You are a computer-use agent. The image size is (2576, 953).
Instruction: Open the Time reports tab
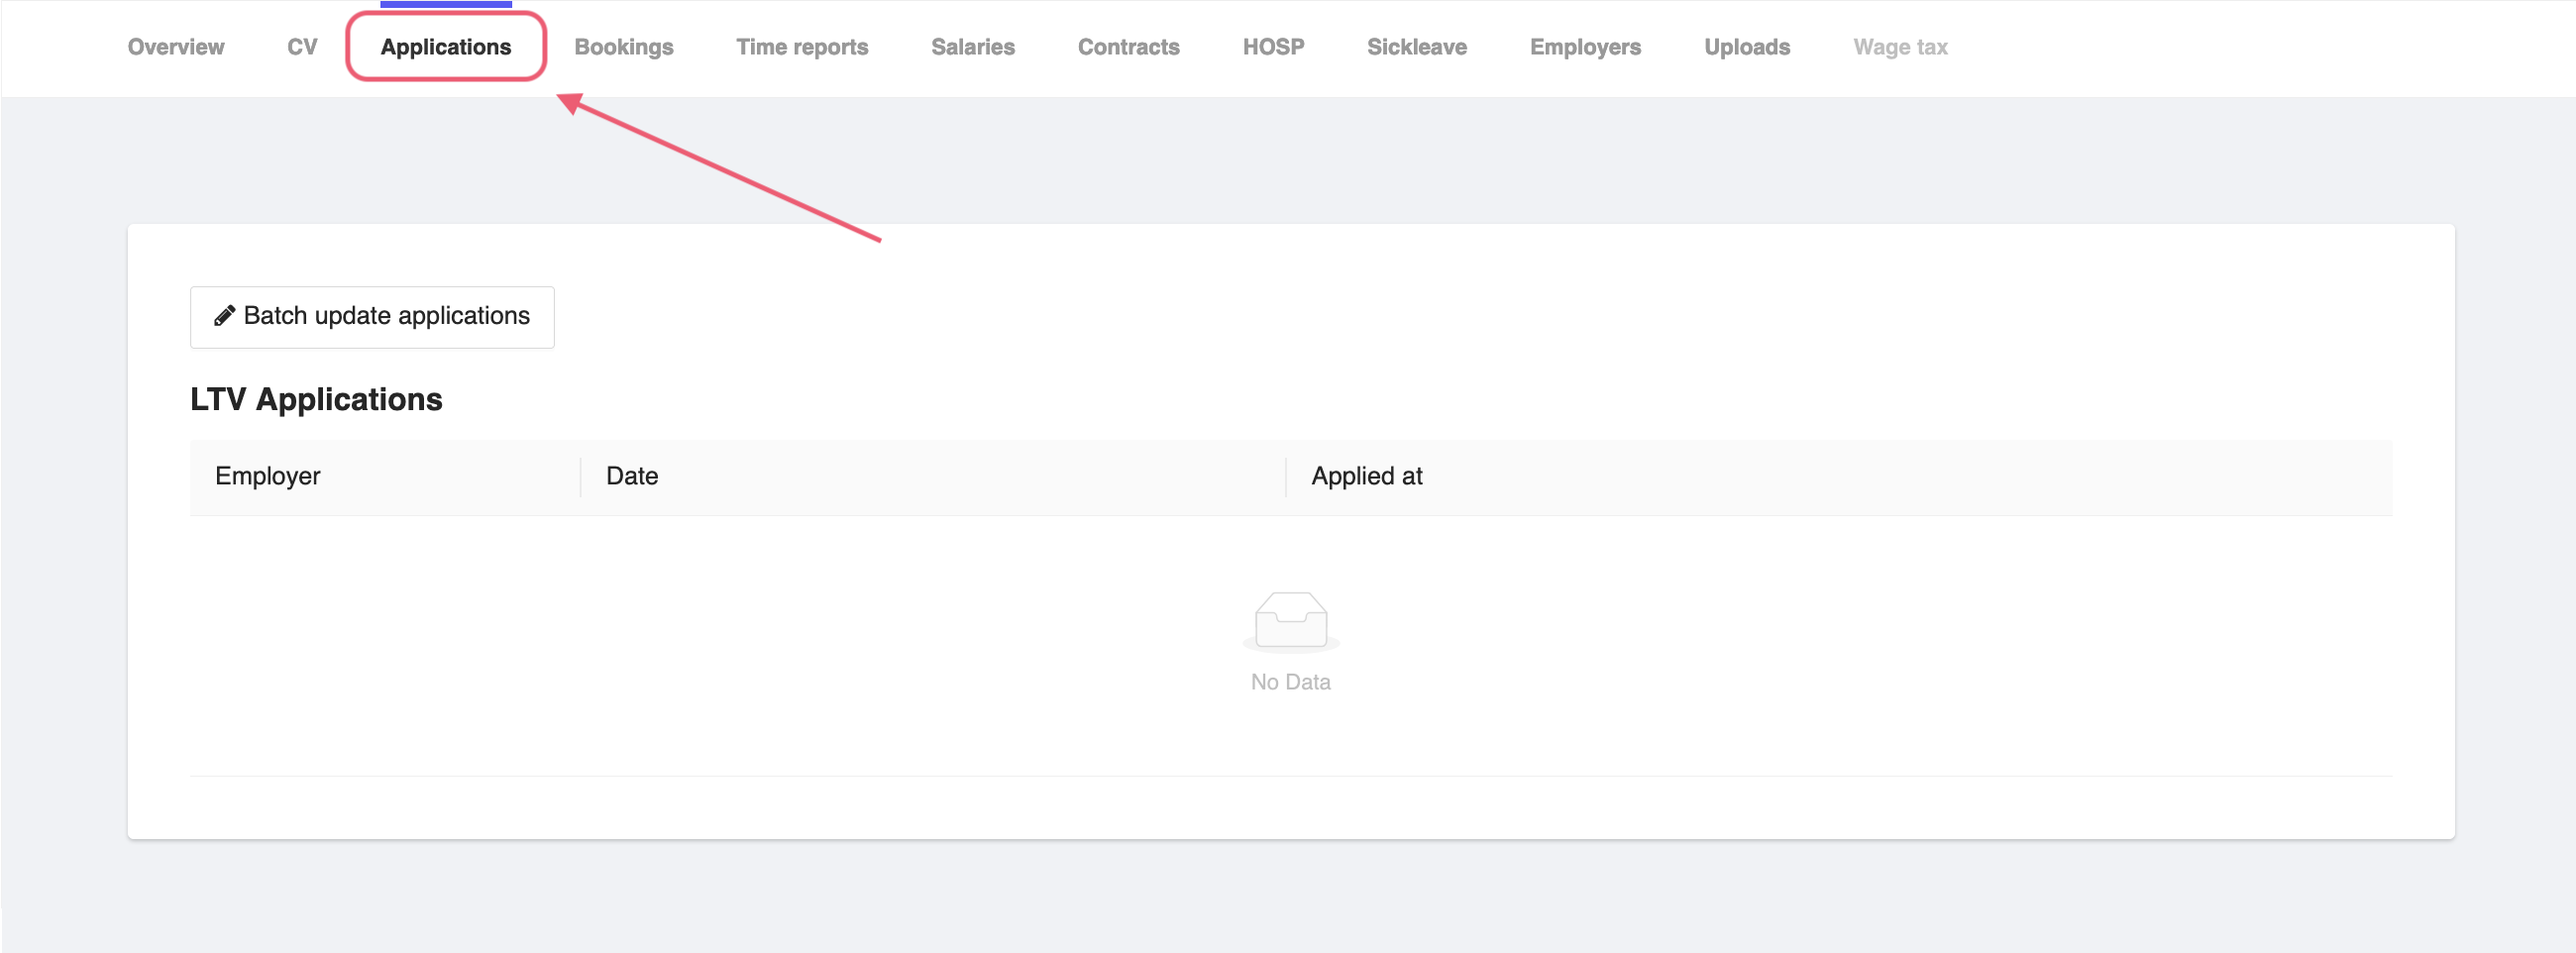click(x=801, y=46)
